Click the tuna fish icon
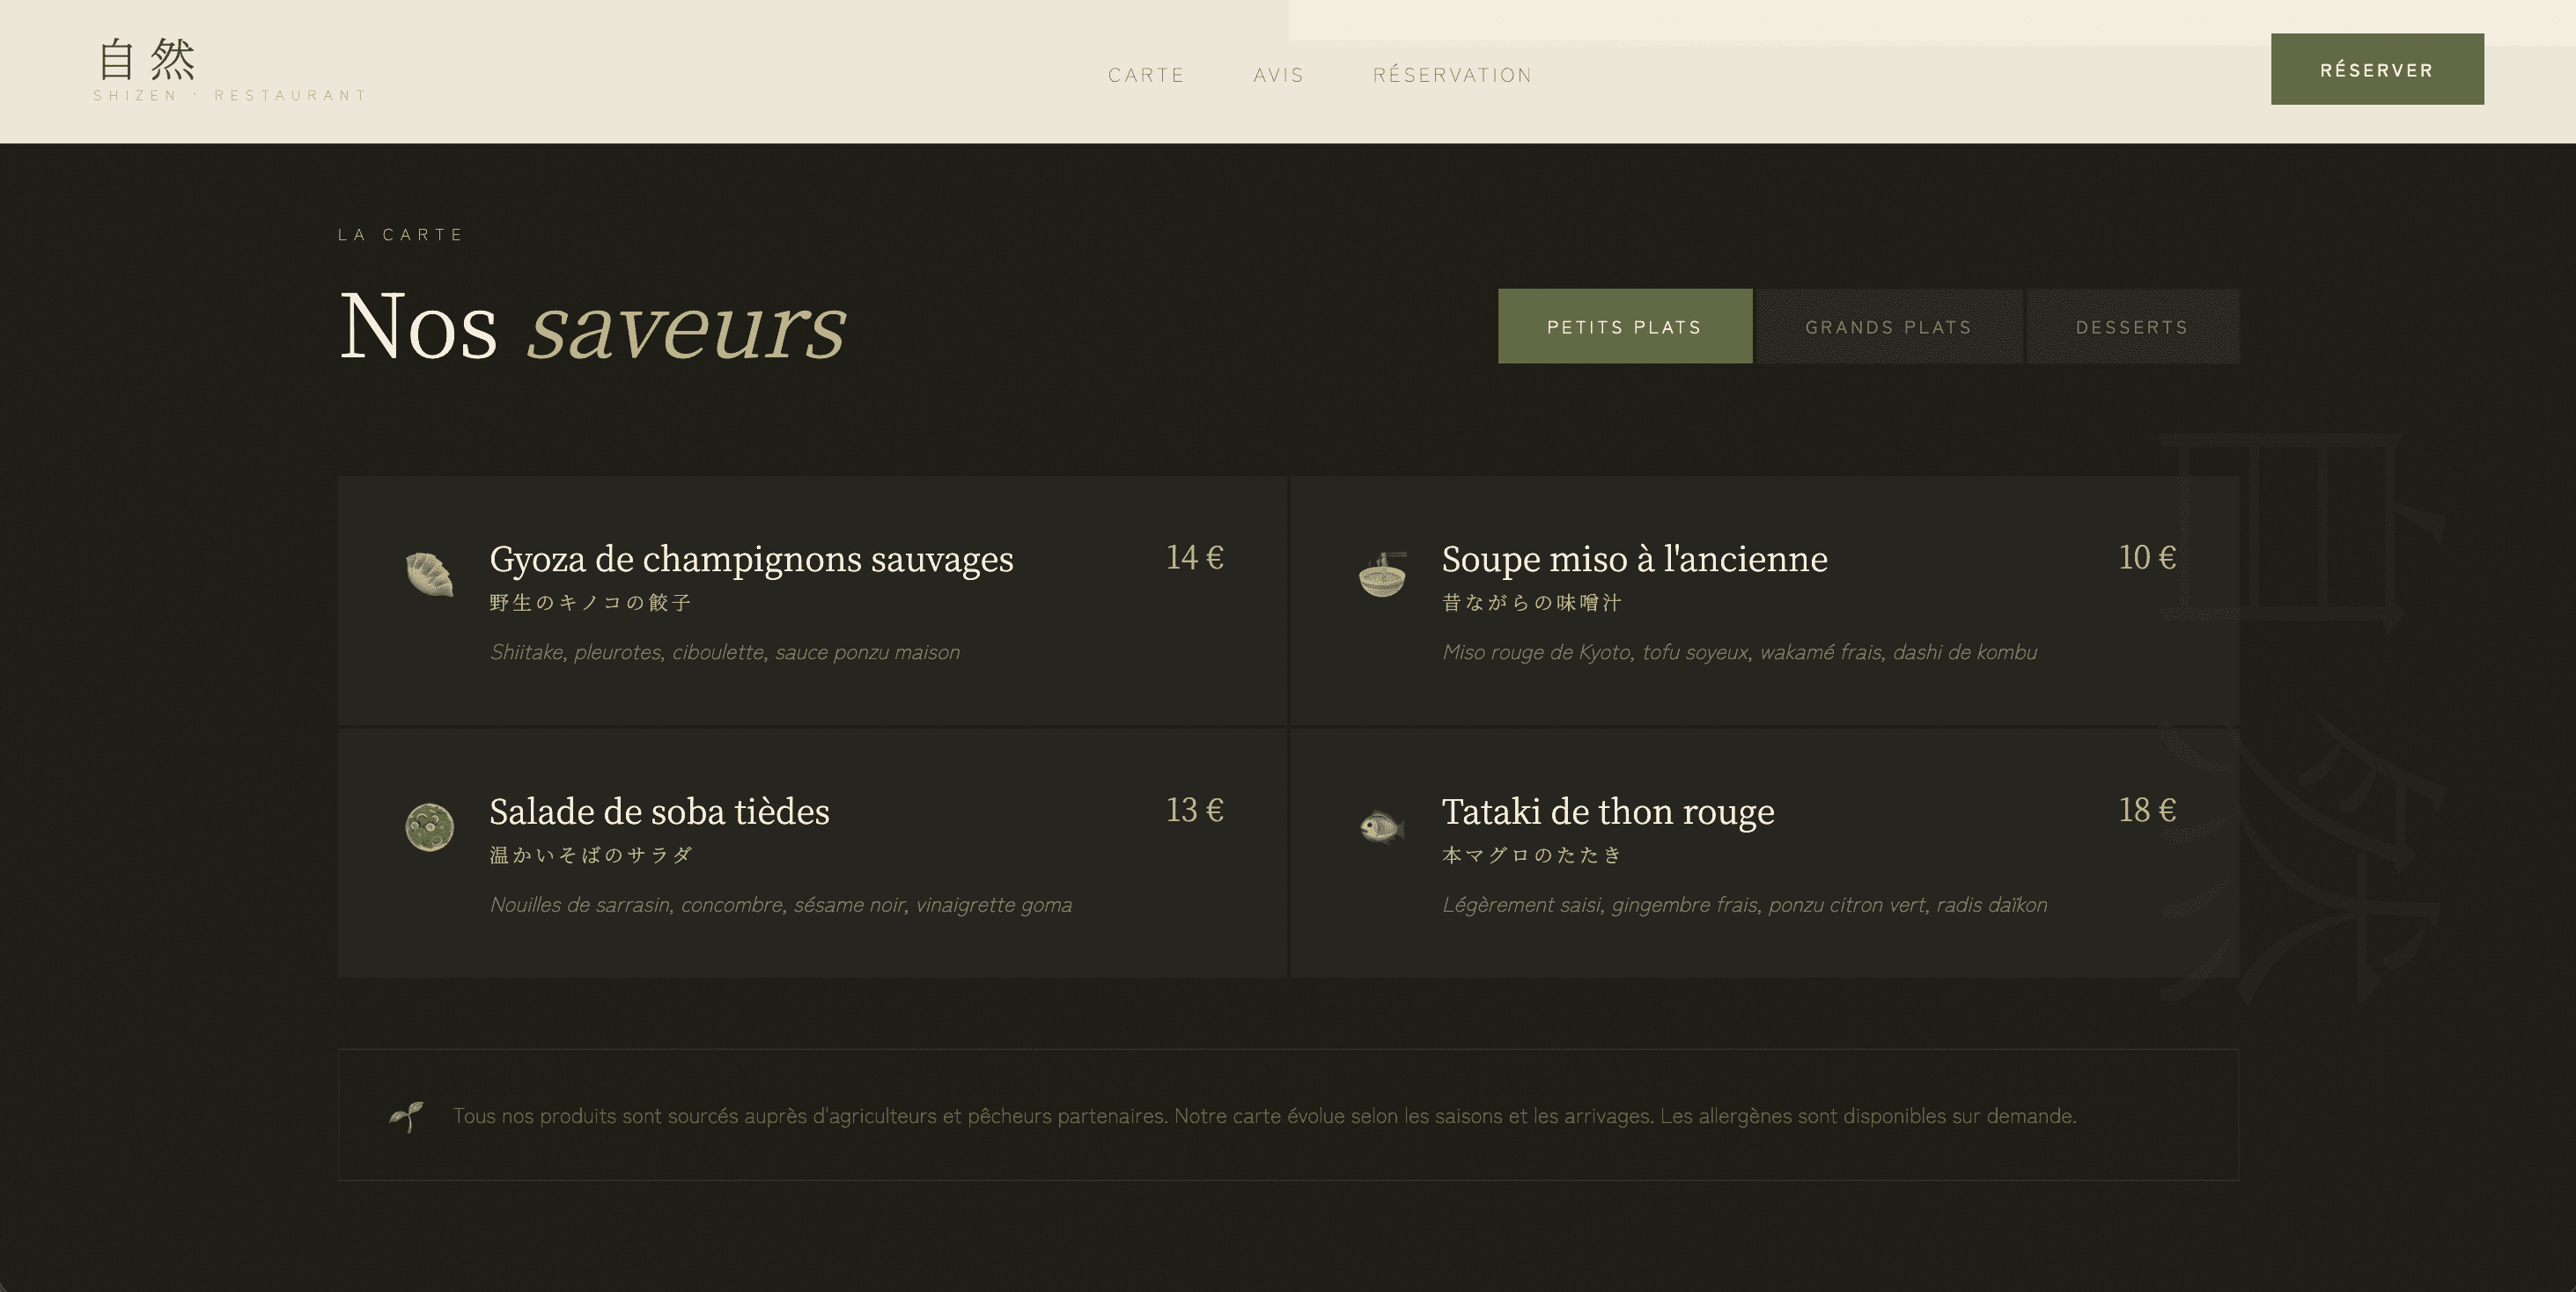Screen dimensions: 2576x1292 pos(1382,827)
